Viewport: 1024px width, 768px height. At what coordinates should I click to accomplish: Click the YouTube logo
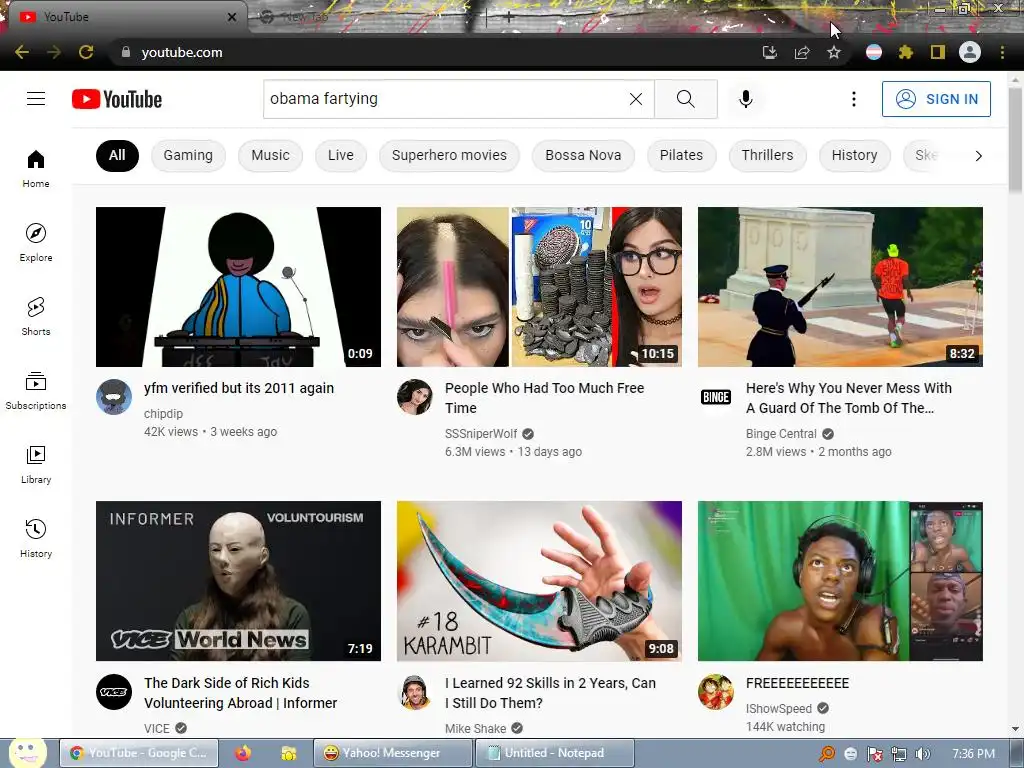117,99
